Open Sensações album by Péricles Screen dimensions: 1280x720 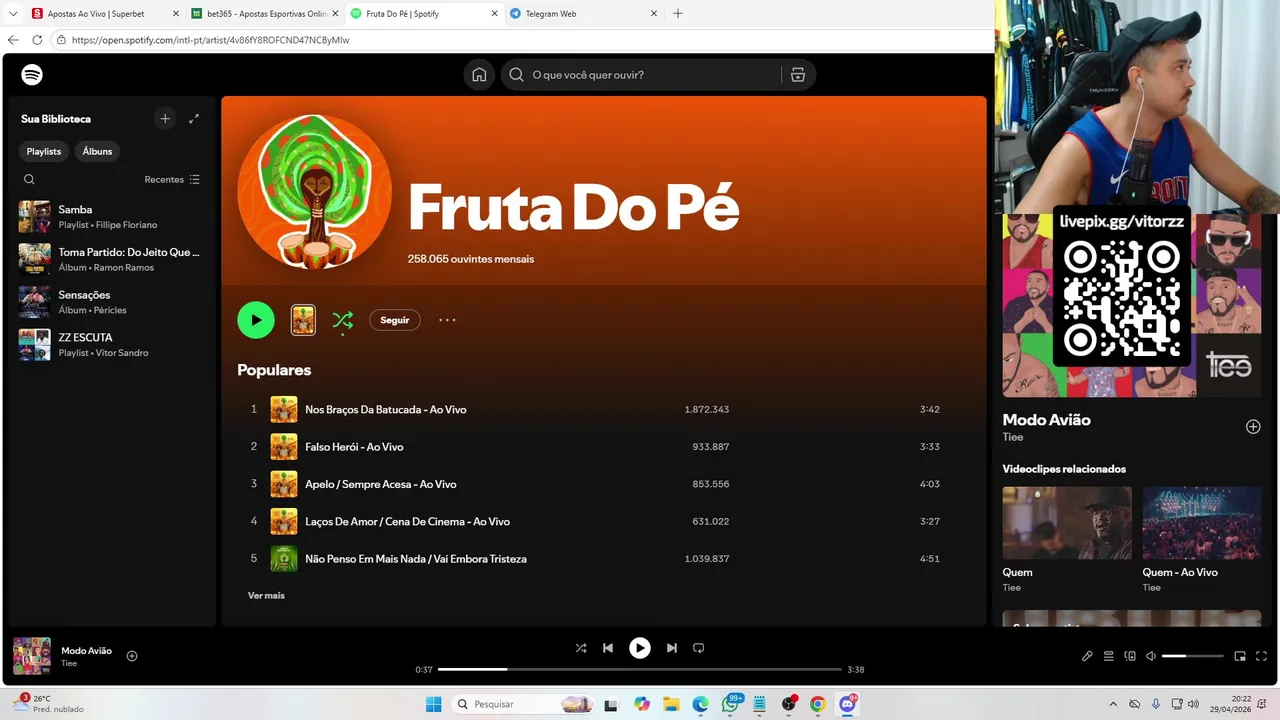tap(110, 302)
